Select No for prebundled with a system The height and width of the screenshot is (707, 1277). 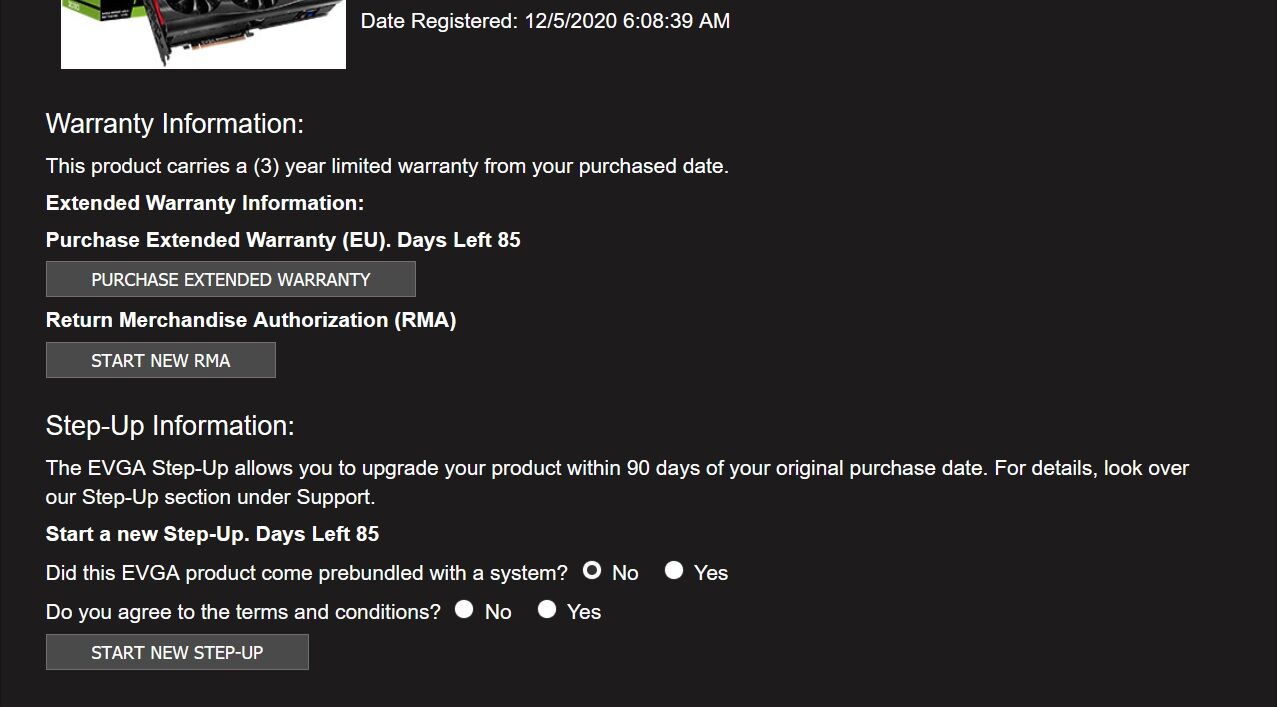[592, 570]
